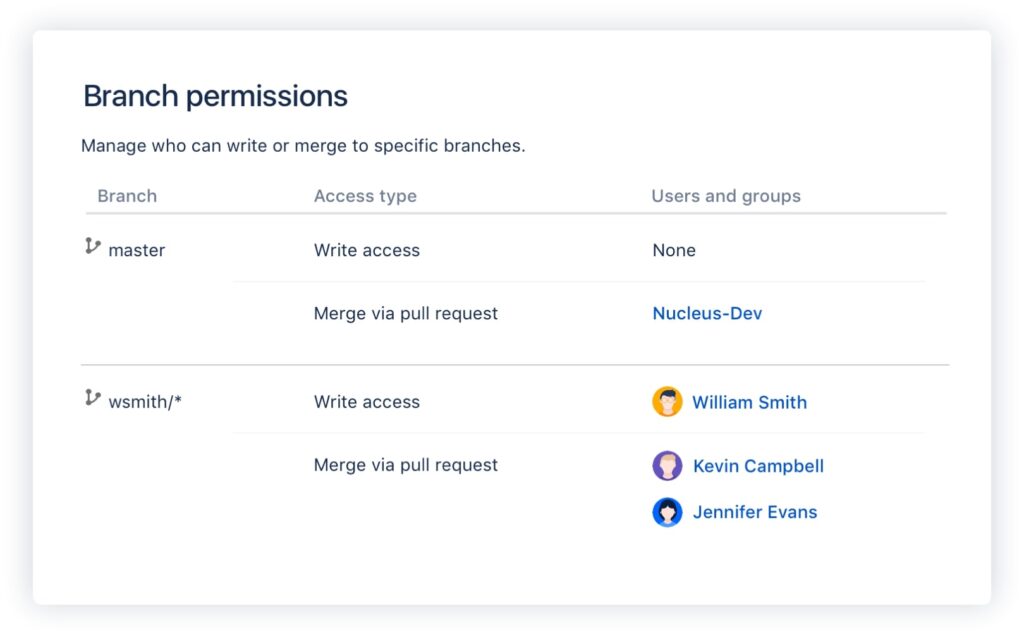Viewport: 1024px width, 635px height.
Task: Click William Smith's avatar icon
Action: pos(668,402)
